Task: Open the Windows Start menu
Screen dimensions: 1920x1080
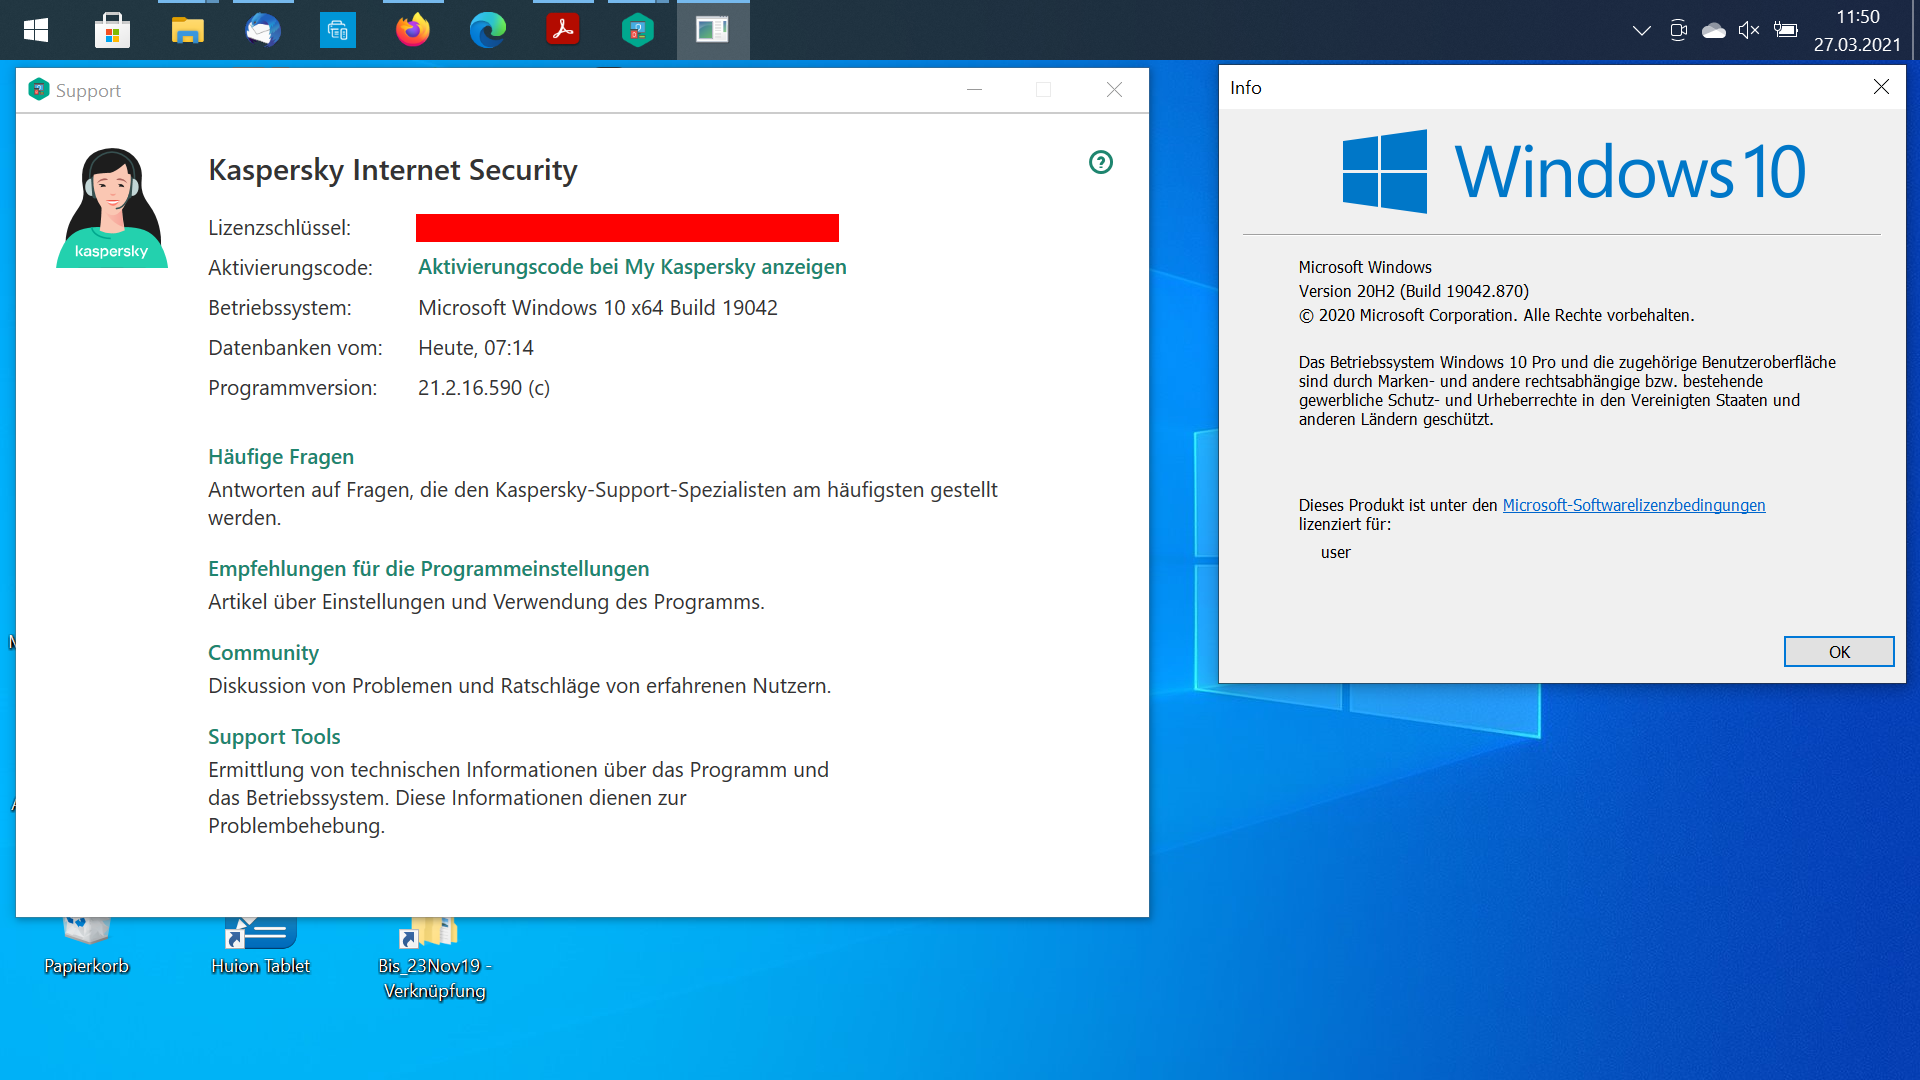Action: pos(36,30)
